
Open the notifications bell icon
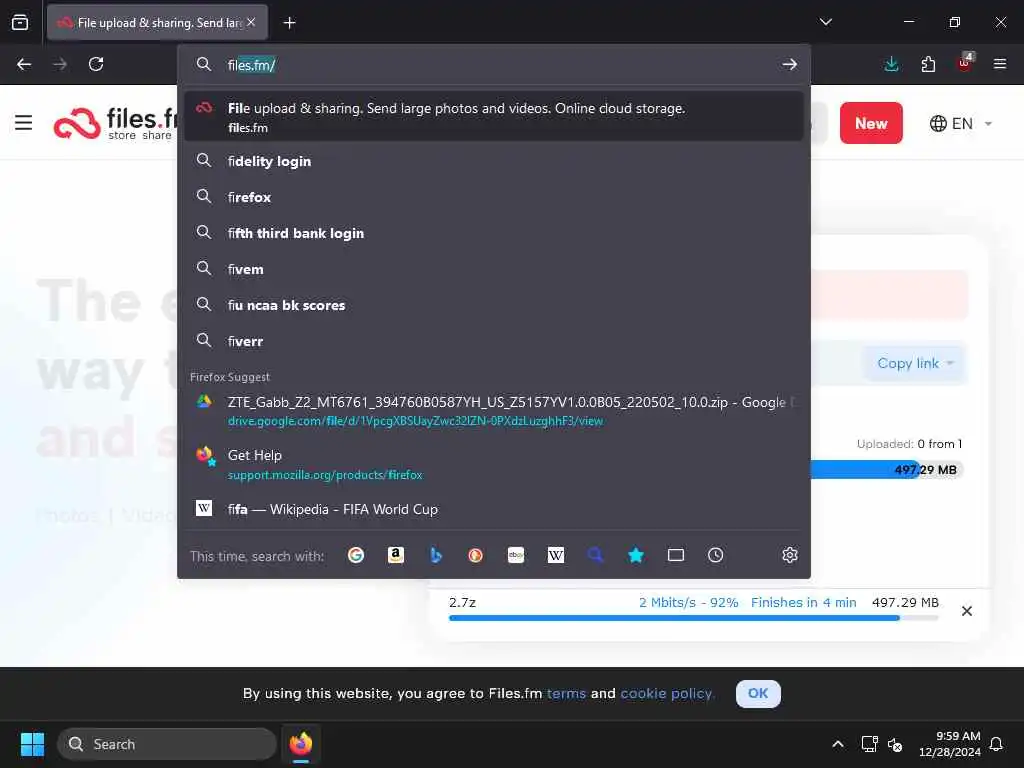click(x=996, y=744)
